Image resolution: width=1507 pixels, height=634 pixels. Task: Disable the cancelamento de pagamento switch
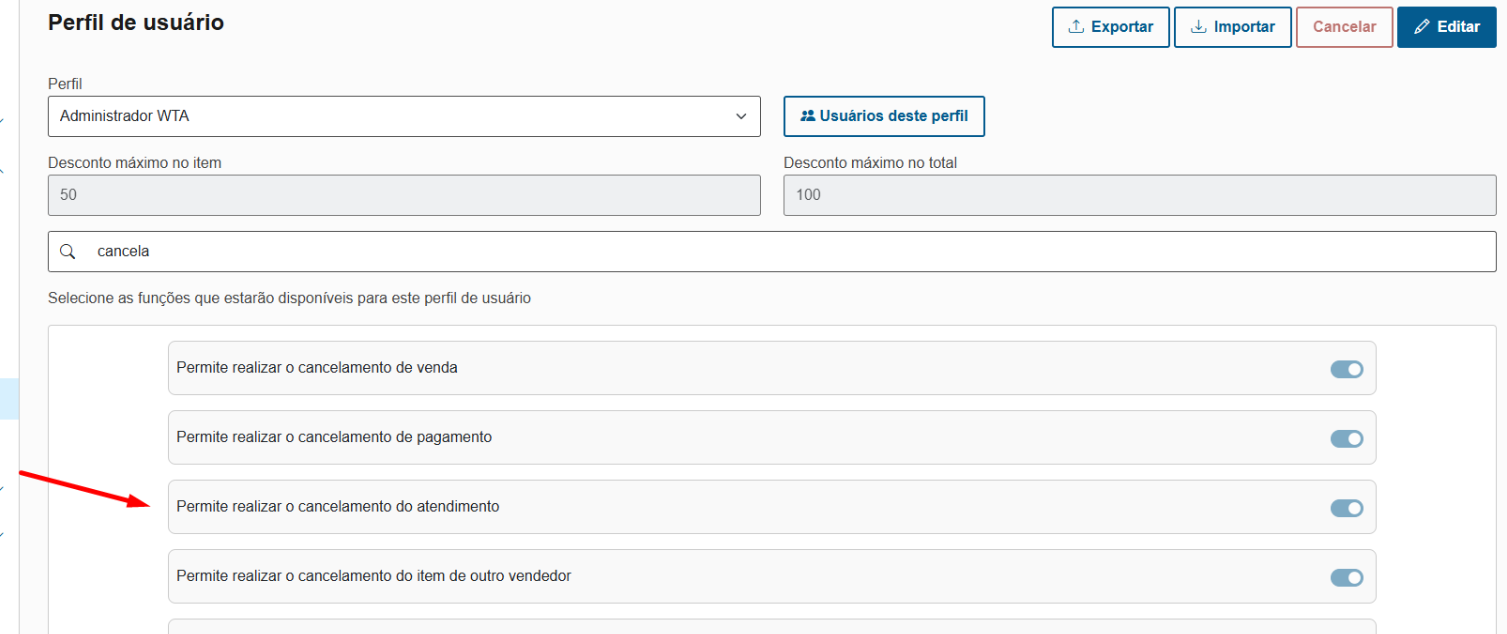(x=1346, y=439)
